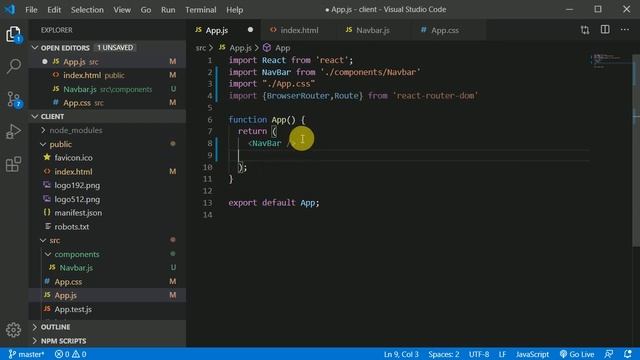Click the App symbol in breadcrumb
Screen dimensions: 640x360
tap(277, 48)
